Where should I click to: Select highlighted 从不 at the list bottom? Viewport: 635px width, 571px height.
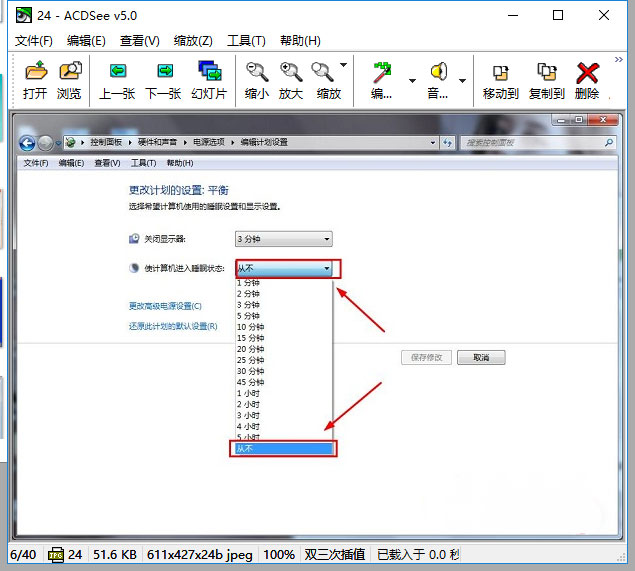click(x=283, y=449)
